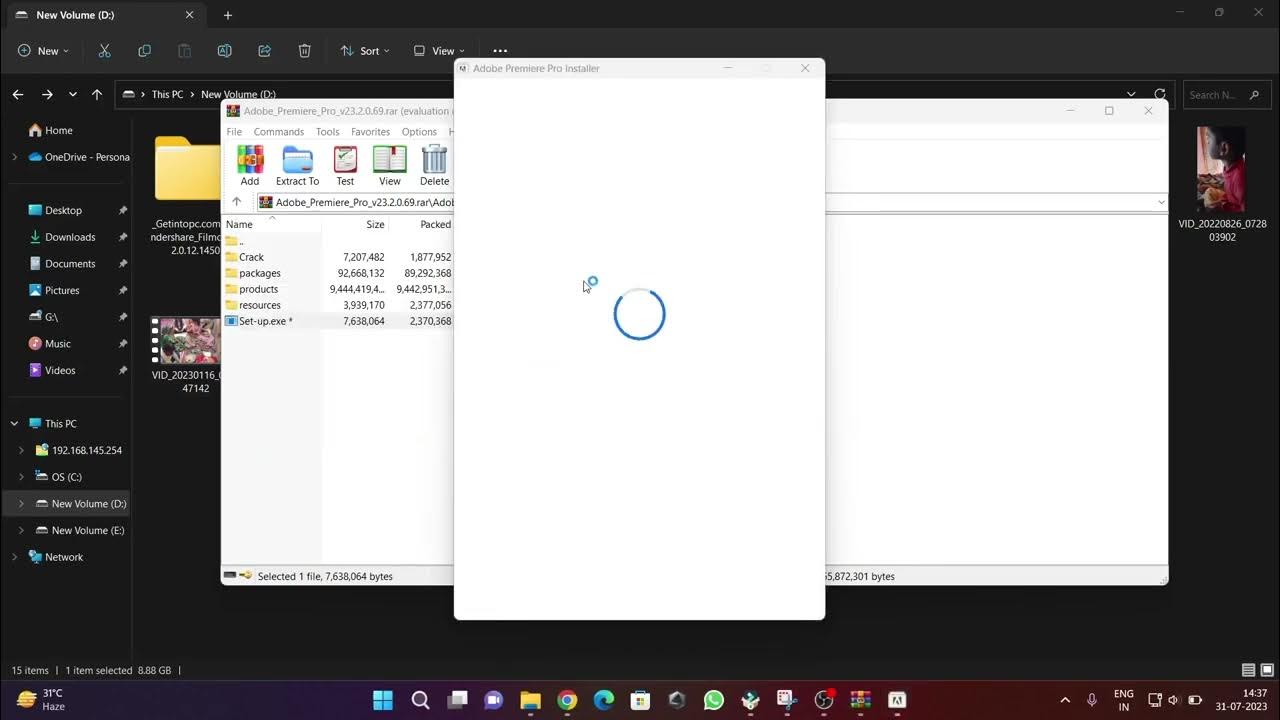The height and width of the screenshot is (720, 1280).
Task: Open the Sort dropdown
Action: [365, 51]
